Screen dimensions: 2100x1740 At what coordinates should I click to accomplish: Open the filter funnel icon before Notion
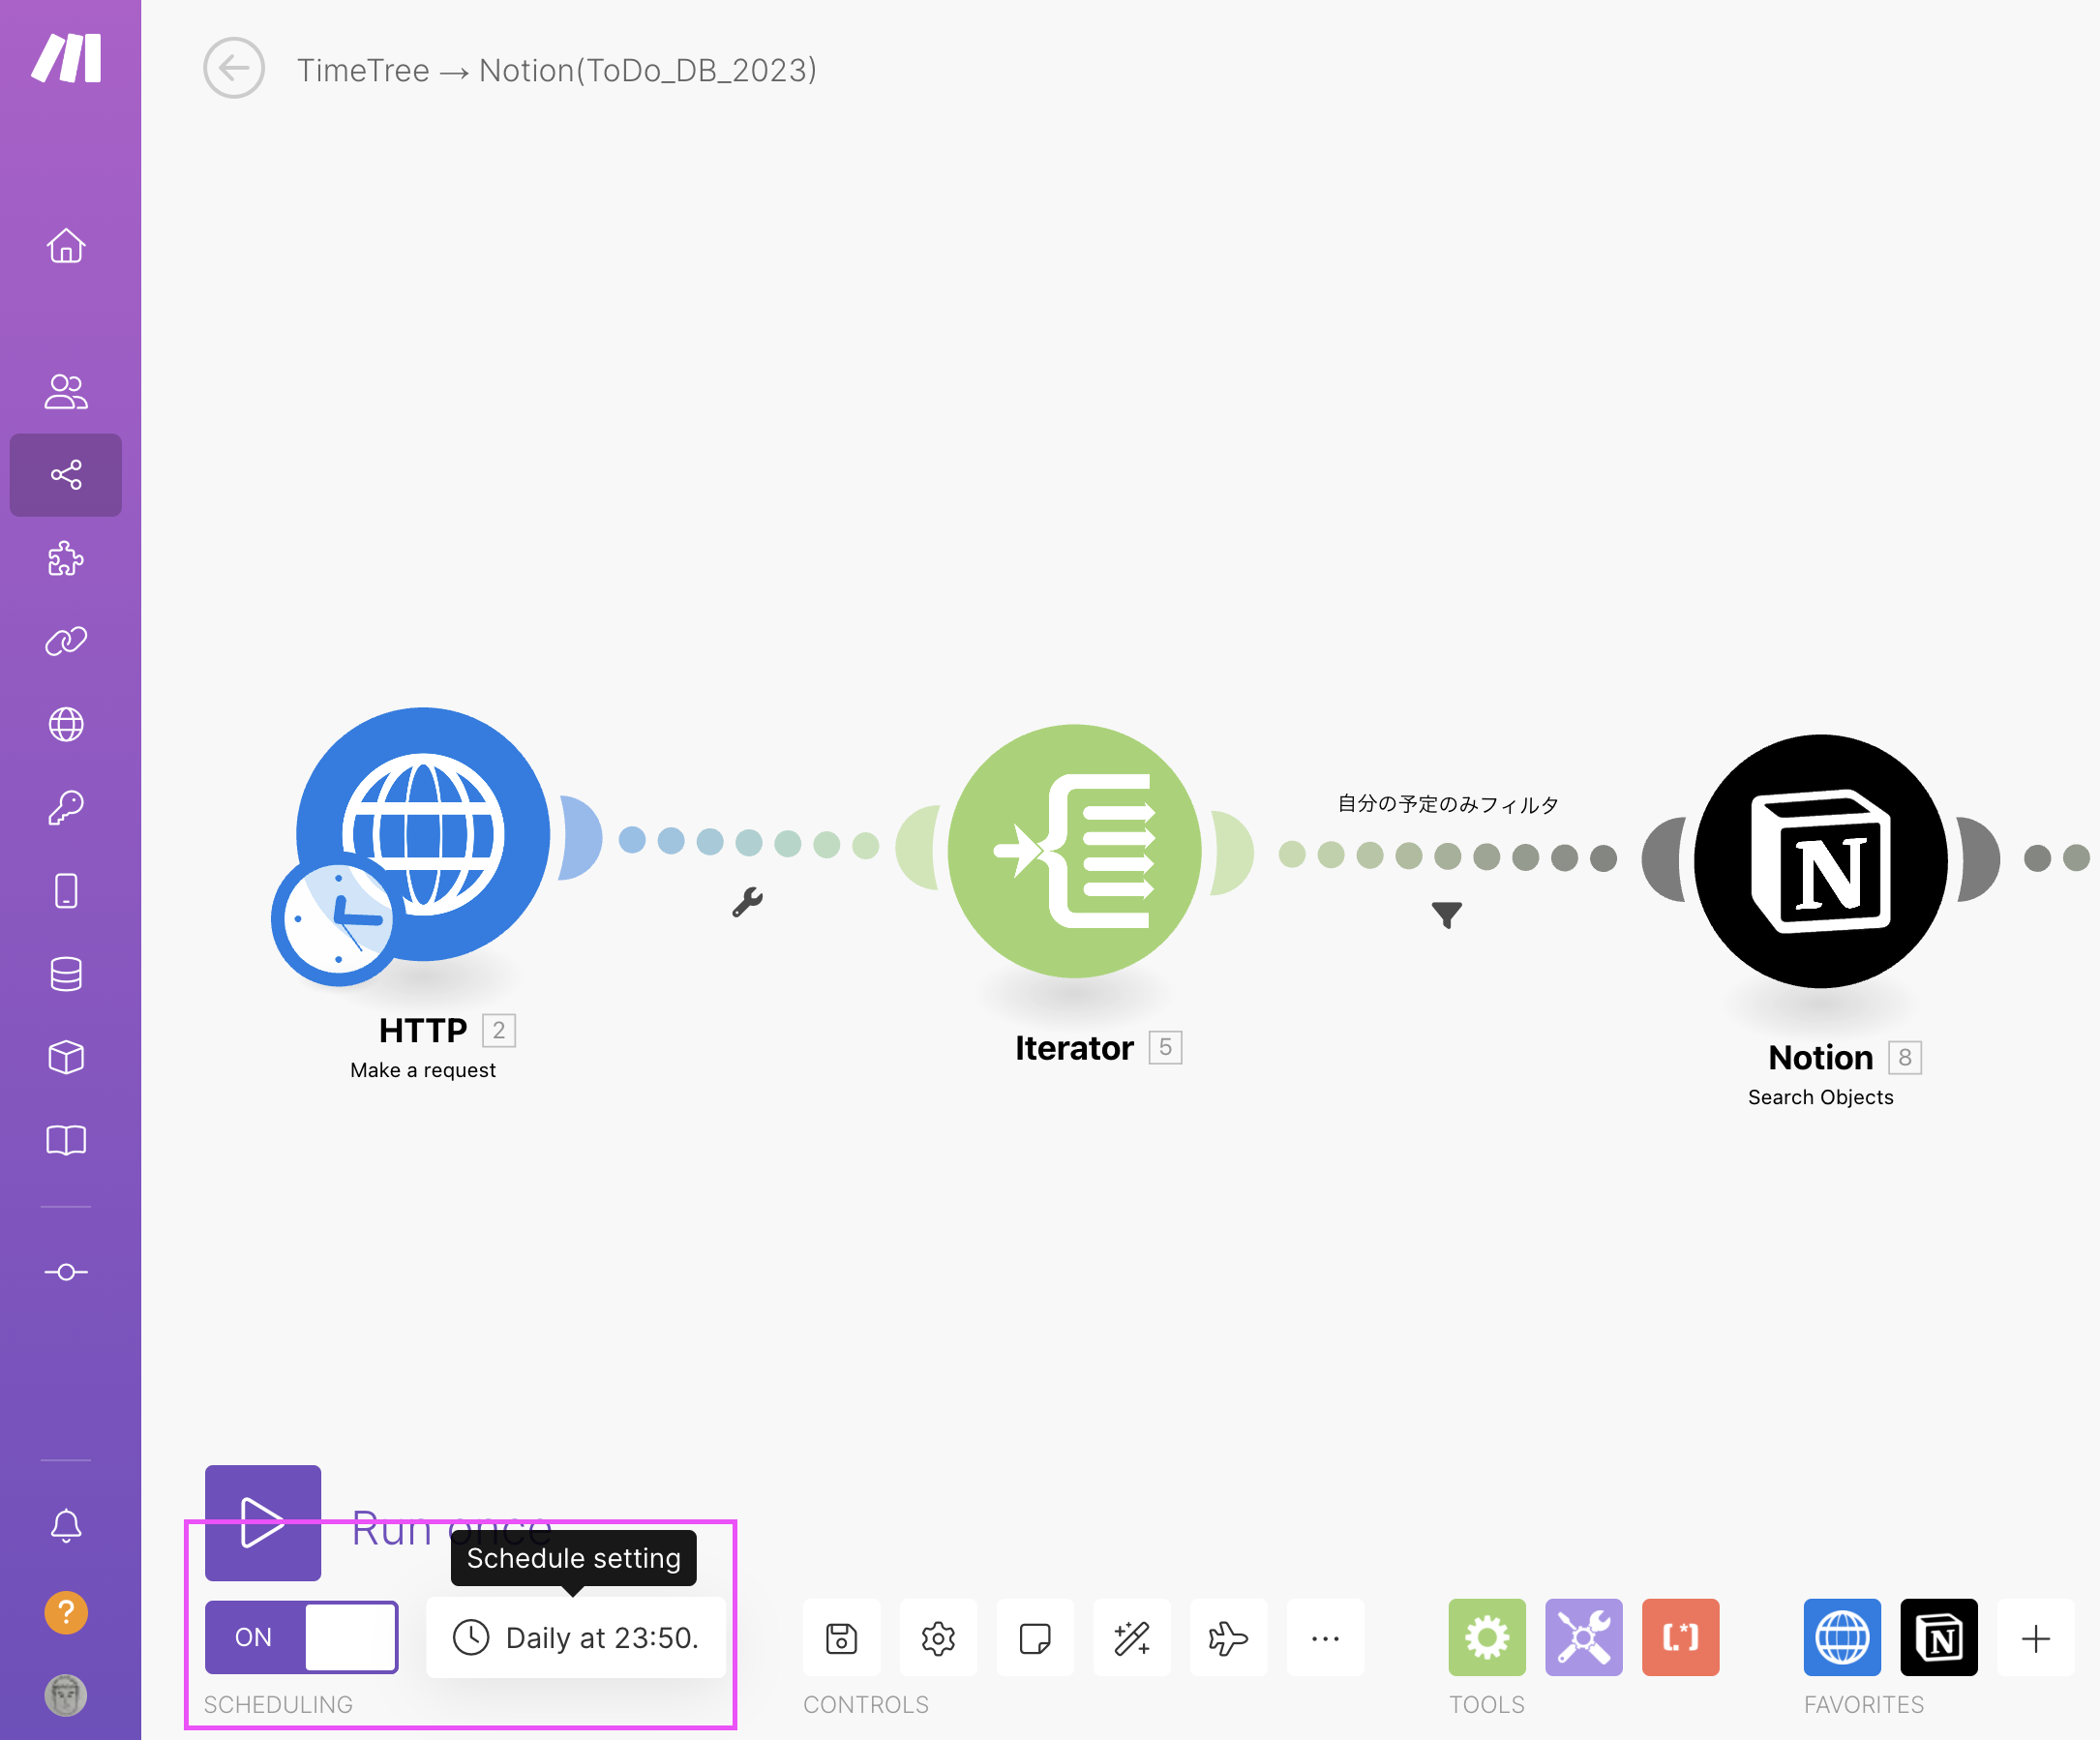[1447, 914]
